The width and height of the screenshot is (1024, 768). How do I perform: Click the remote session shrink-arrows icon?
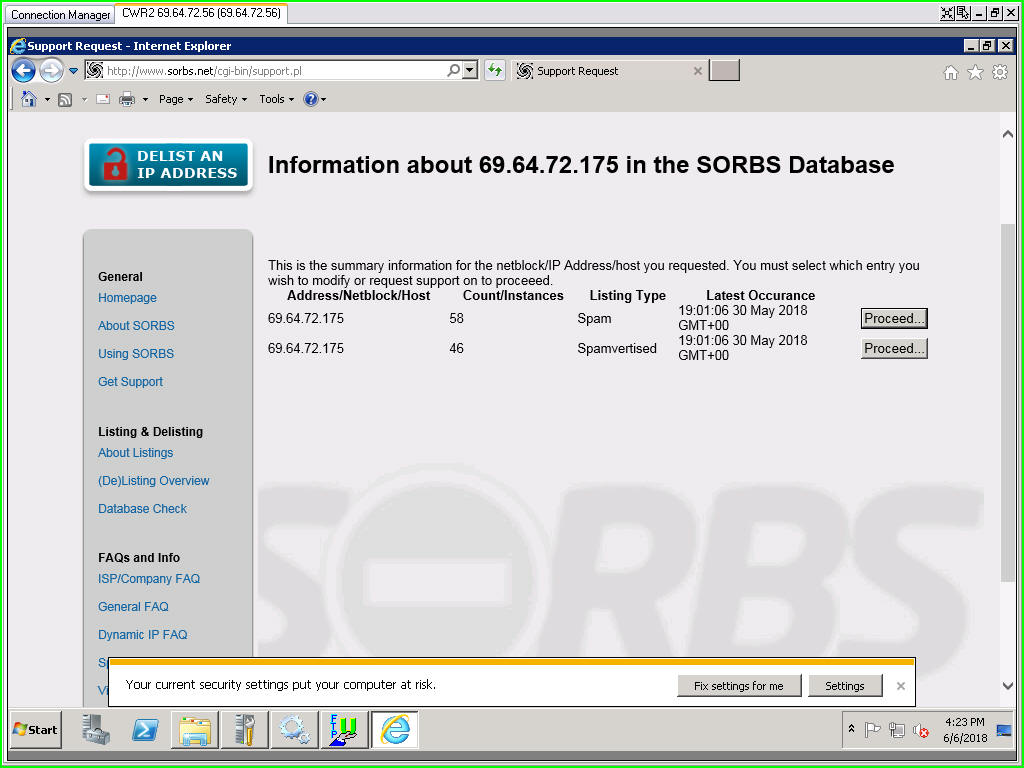coord(947,12)
